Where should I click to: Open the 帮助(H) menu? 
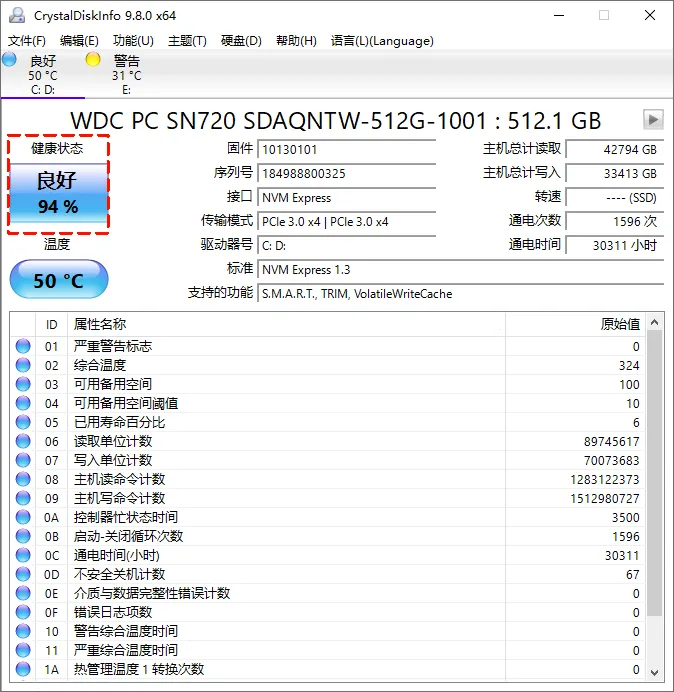(296, 41)
